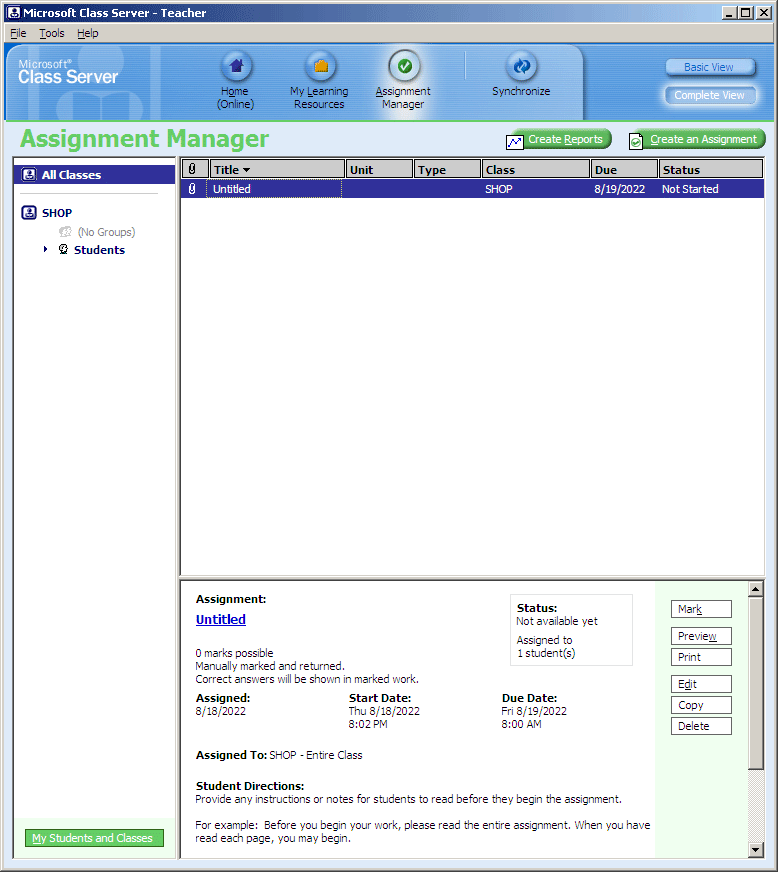Click the Class Server title bar icon
778x872 pixels.
click(14, 12)
